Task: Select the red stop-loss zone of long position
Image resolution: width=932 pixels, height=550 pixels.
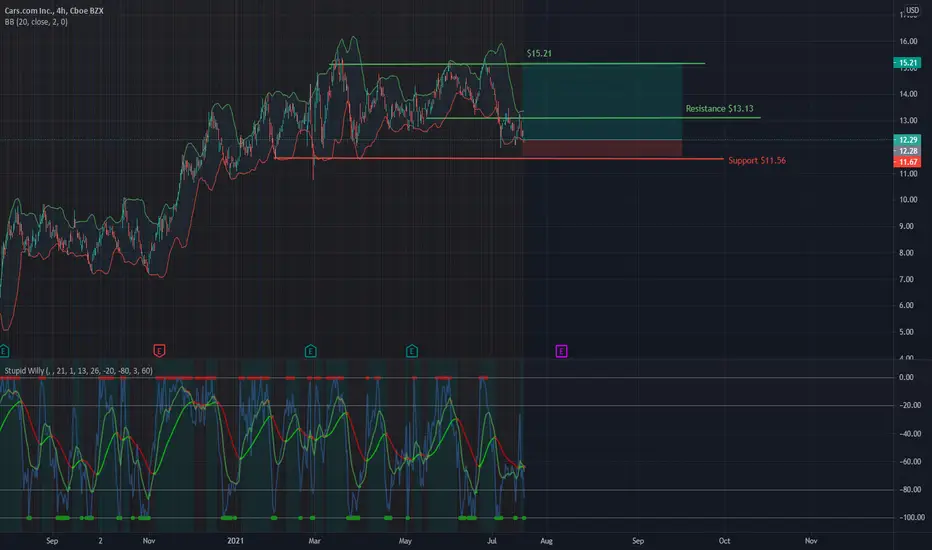Action: 602,148
